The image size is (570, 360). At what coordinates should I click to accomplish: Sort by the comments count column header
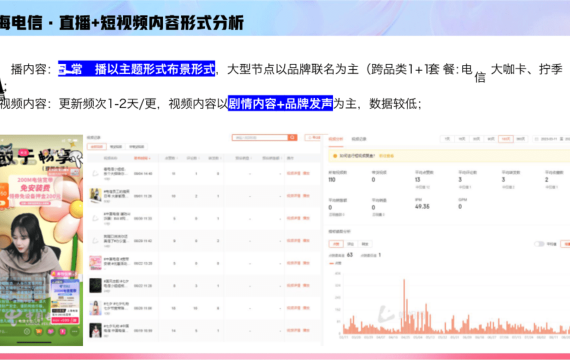click(192, 158)
